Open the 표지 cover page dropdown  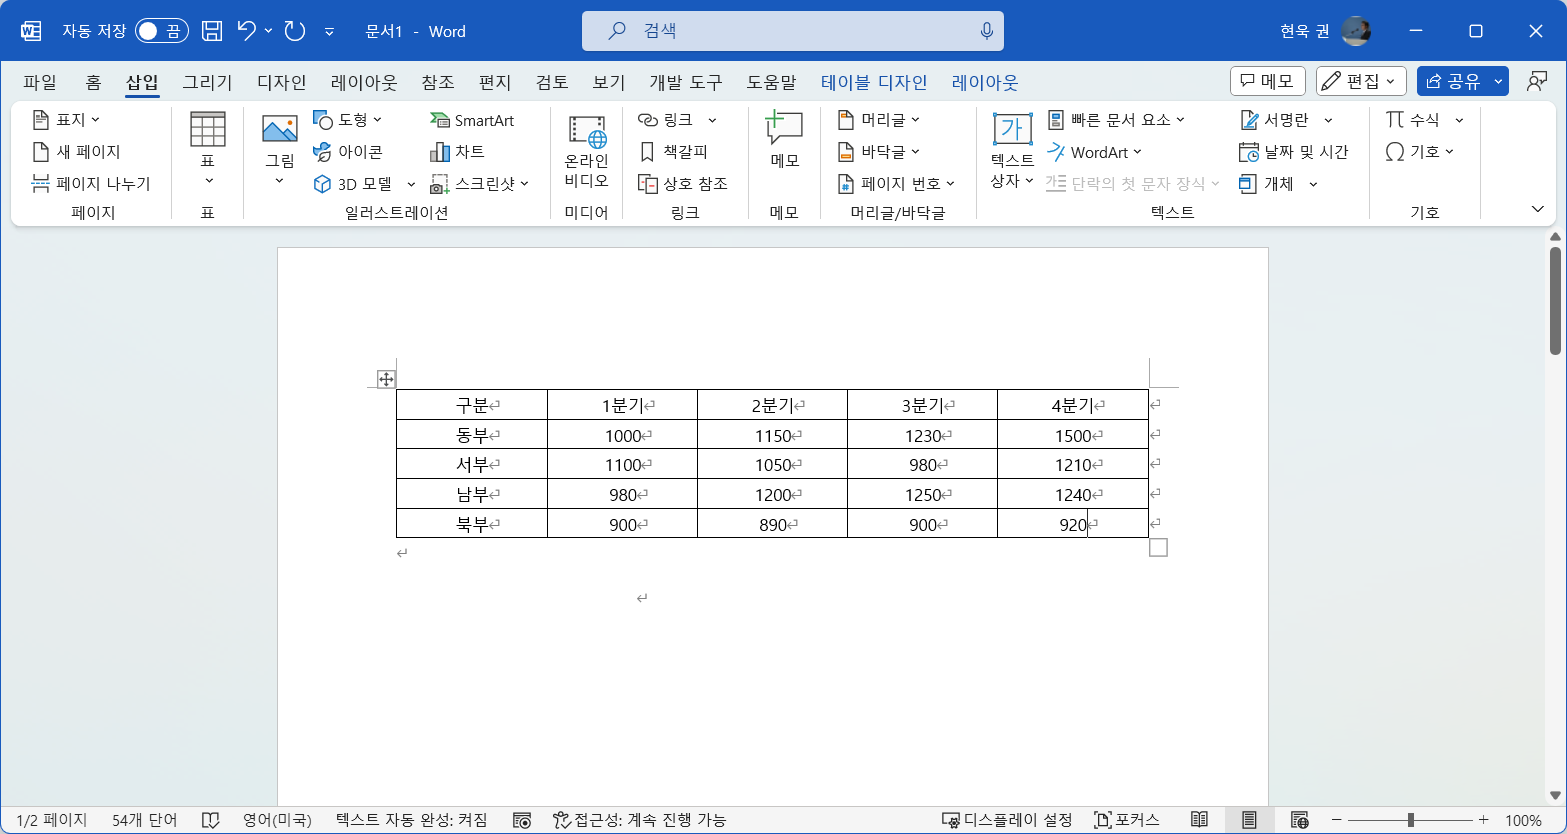[x=66, y=120]
